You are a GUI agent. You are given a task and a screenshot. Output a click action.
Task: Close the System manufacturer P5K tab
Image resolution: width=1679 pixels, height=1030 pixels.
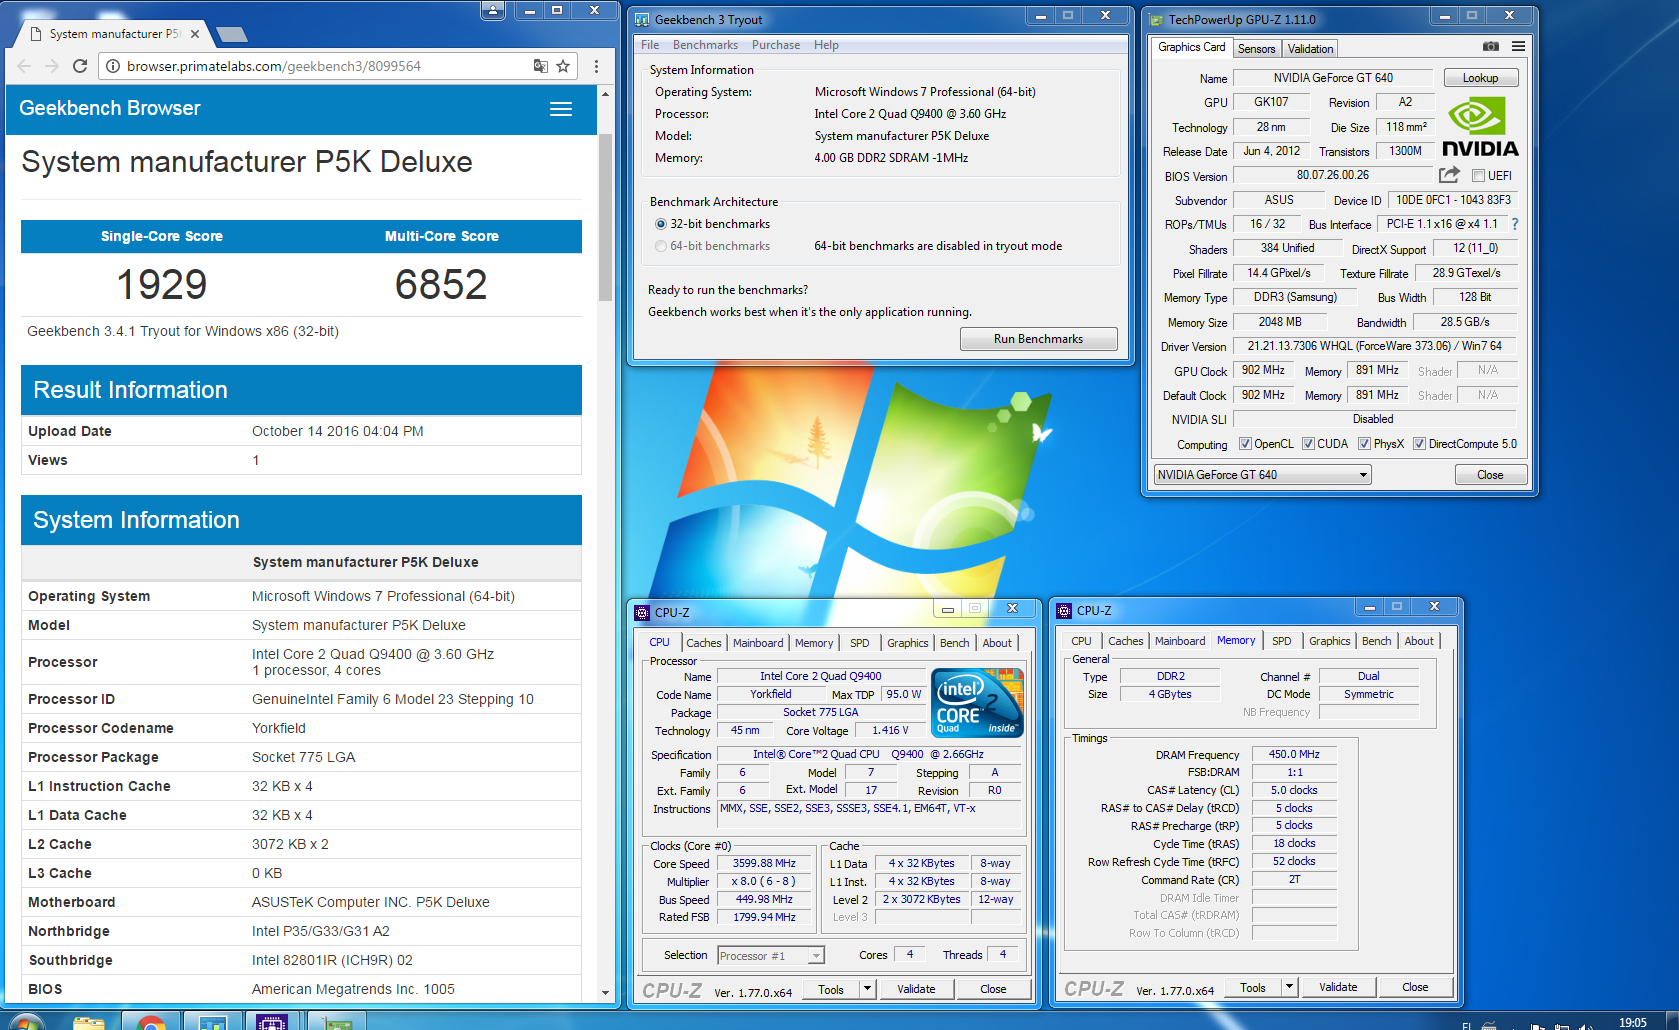195,34
